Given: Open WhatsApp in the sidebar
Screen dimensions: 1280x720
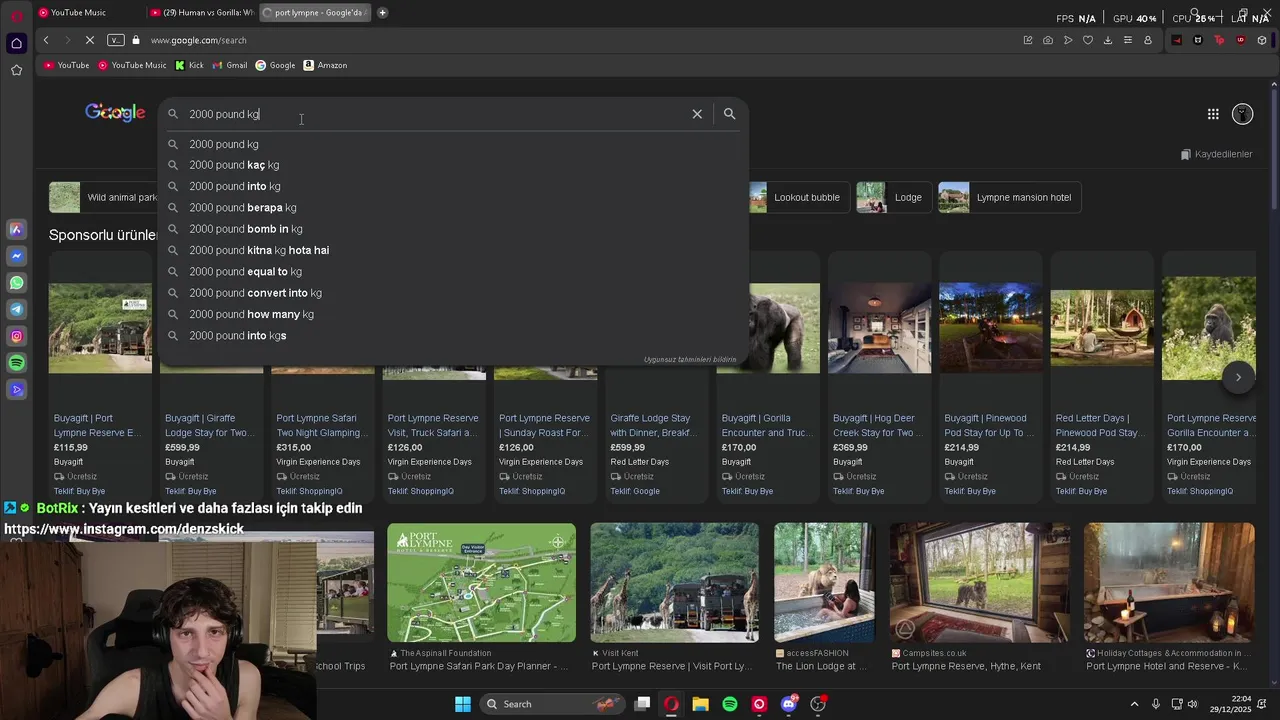Looking at the screenshot, I should [x=16, y=283].
